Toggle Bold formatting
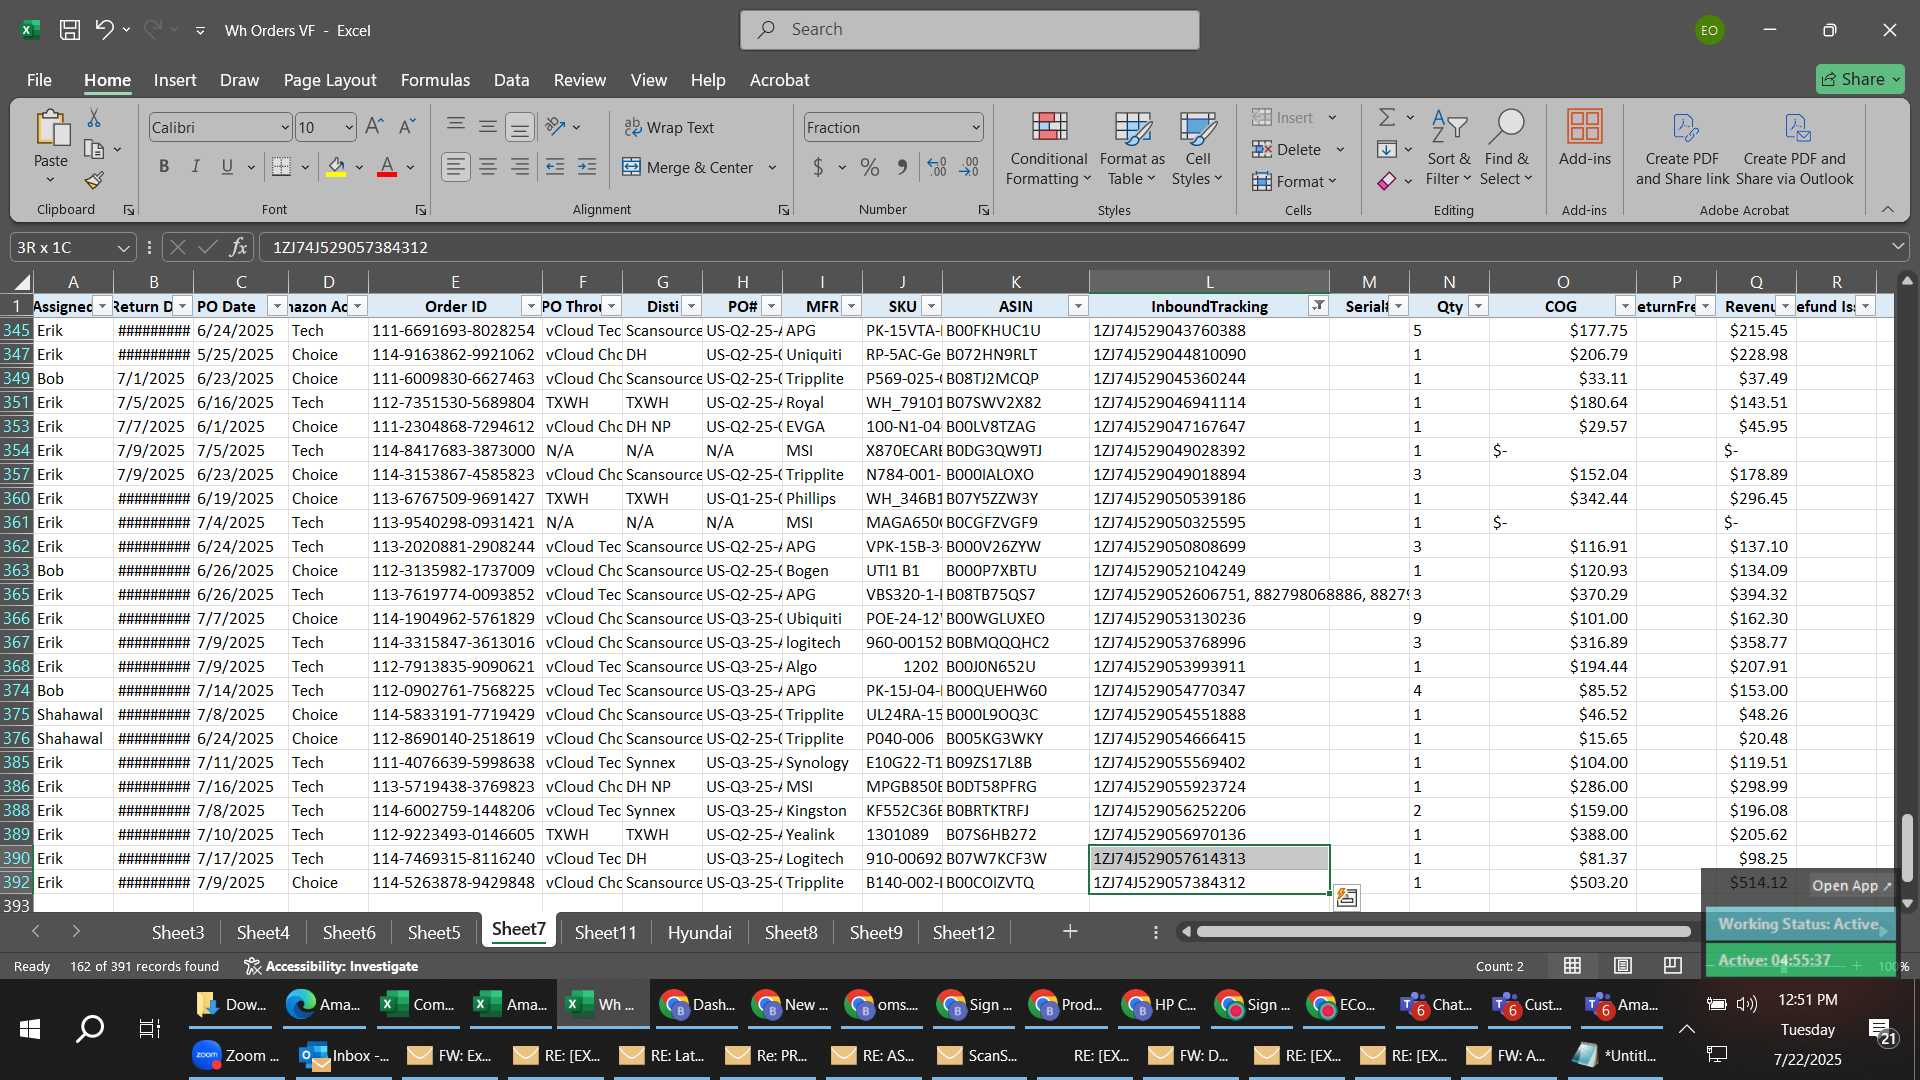1920x1080 pixels. (x=164, y=167)
